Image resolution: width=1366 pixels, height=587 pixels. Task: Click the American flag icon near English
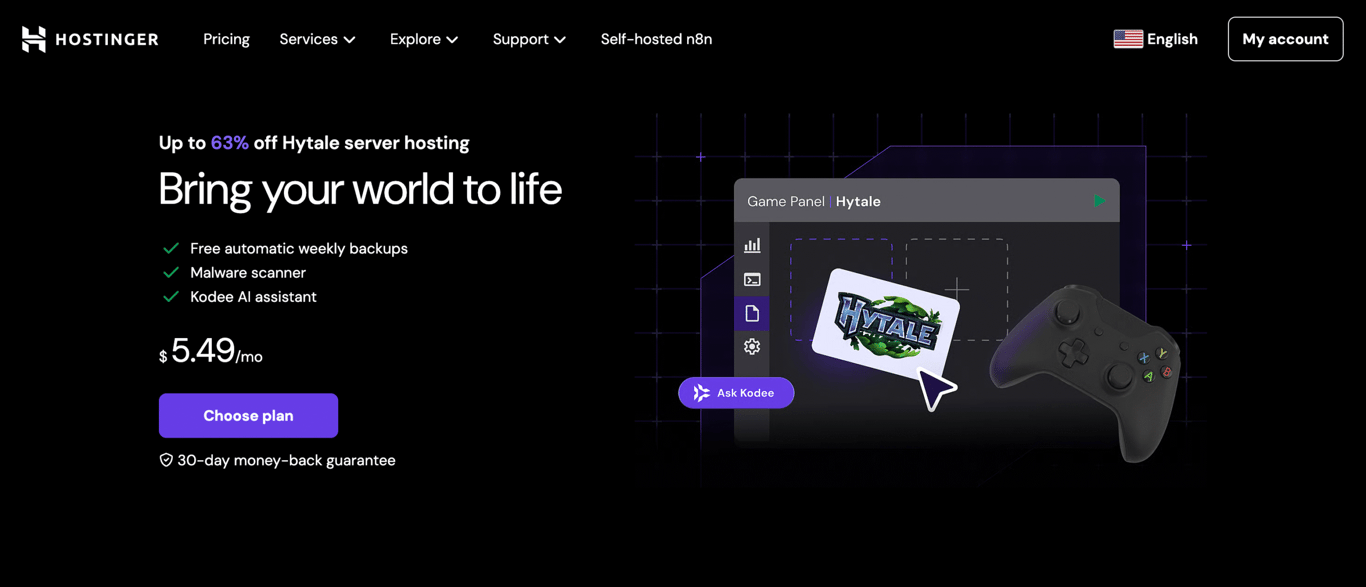tap(1127, 38)
